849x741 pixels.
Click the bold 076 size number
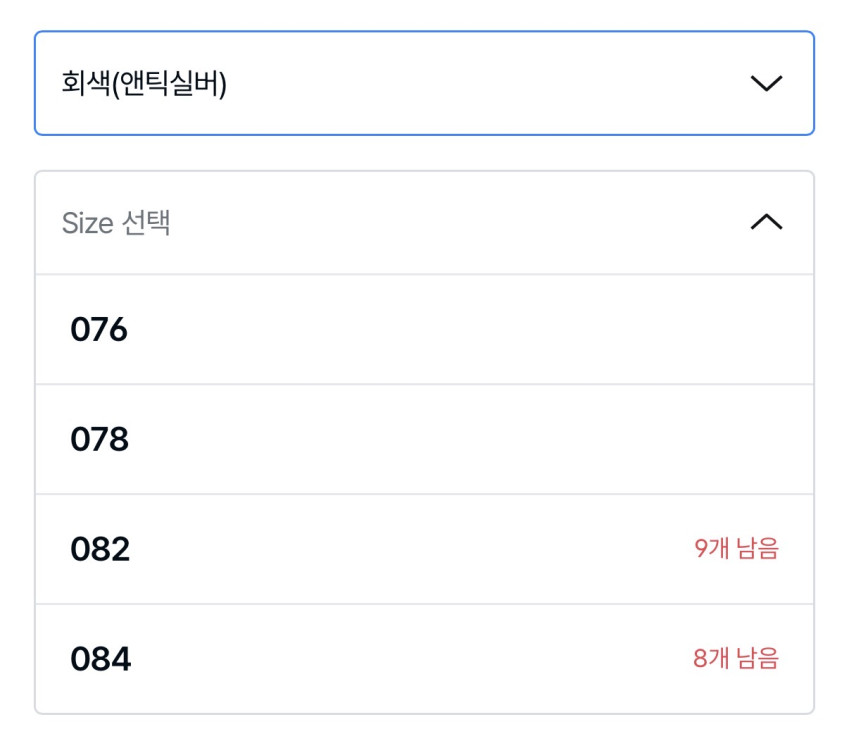pyautogui.click(x=99, y=330)
